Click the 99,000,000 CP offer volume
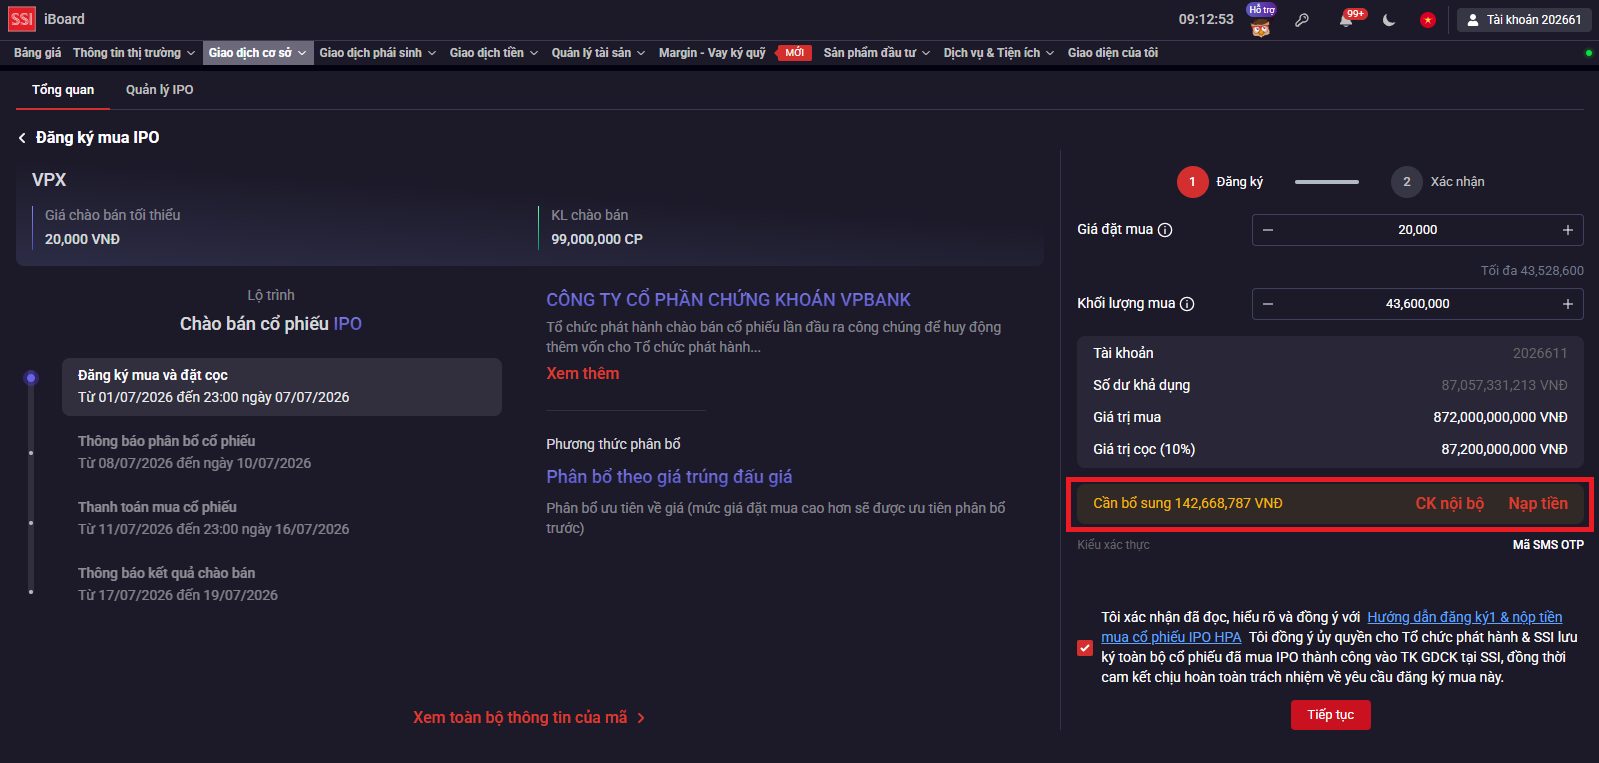Screen dimensions: 1599x763 tap(597, 240)
